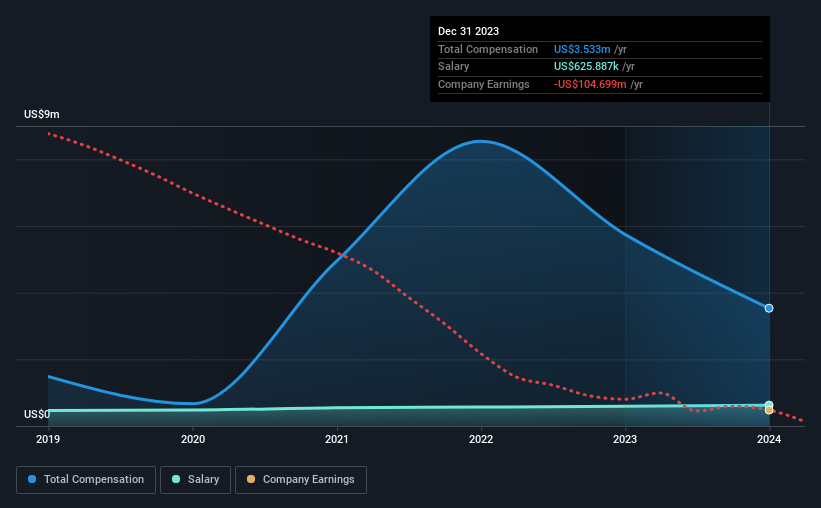821x508 pixels.
Task: Click the Dec 31 2023 tooltip heading
Action: click(x=468, y=31)
